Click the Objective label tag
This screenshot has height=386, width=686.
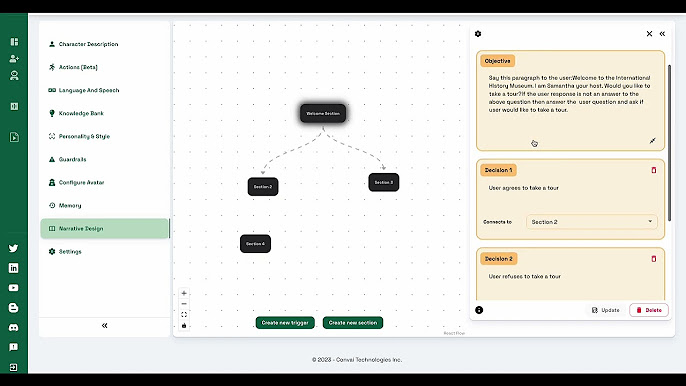pos(497,61)
